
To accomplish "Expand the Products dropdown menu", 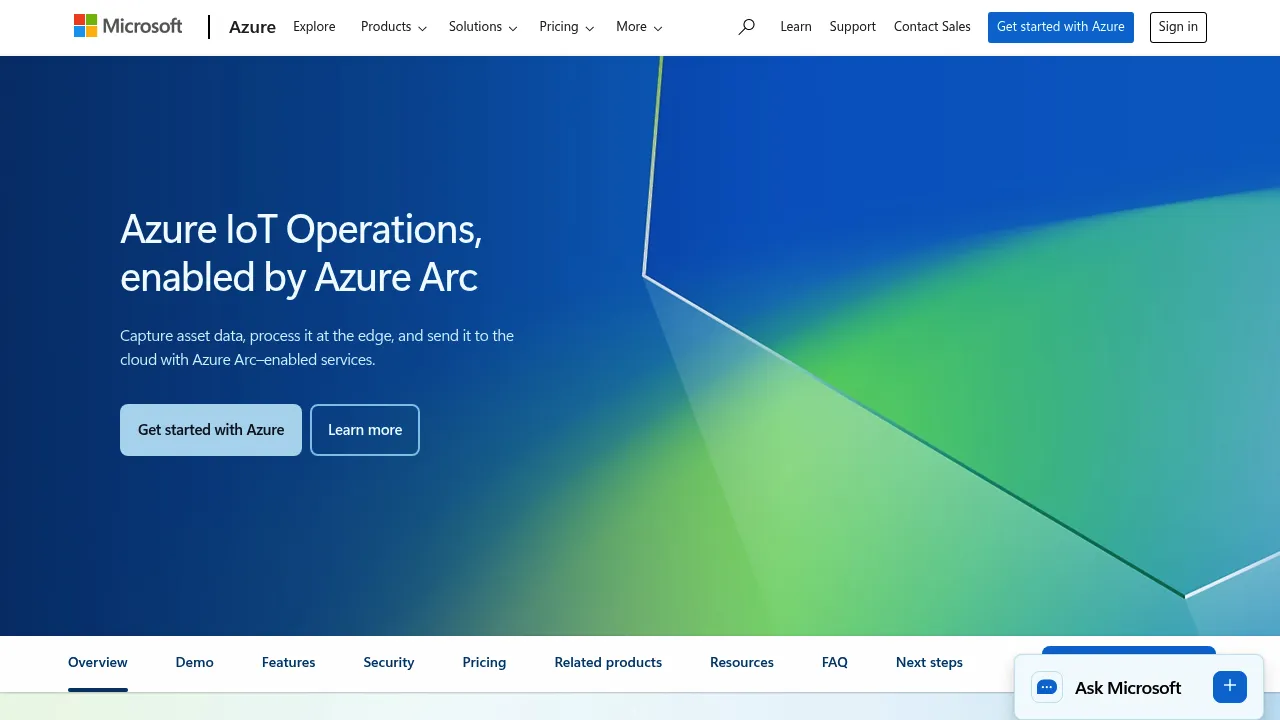I will (393, 27).
